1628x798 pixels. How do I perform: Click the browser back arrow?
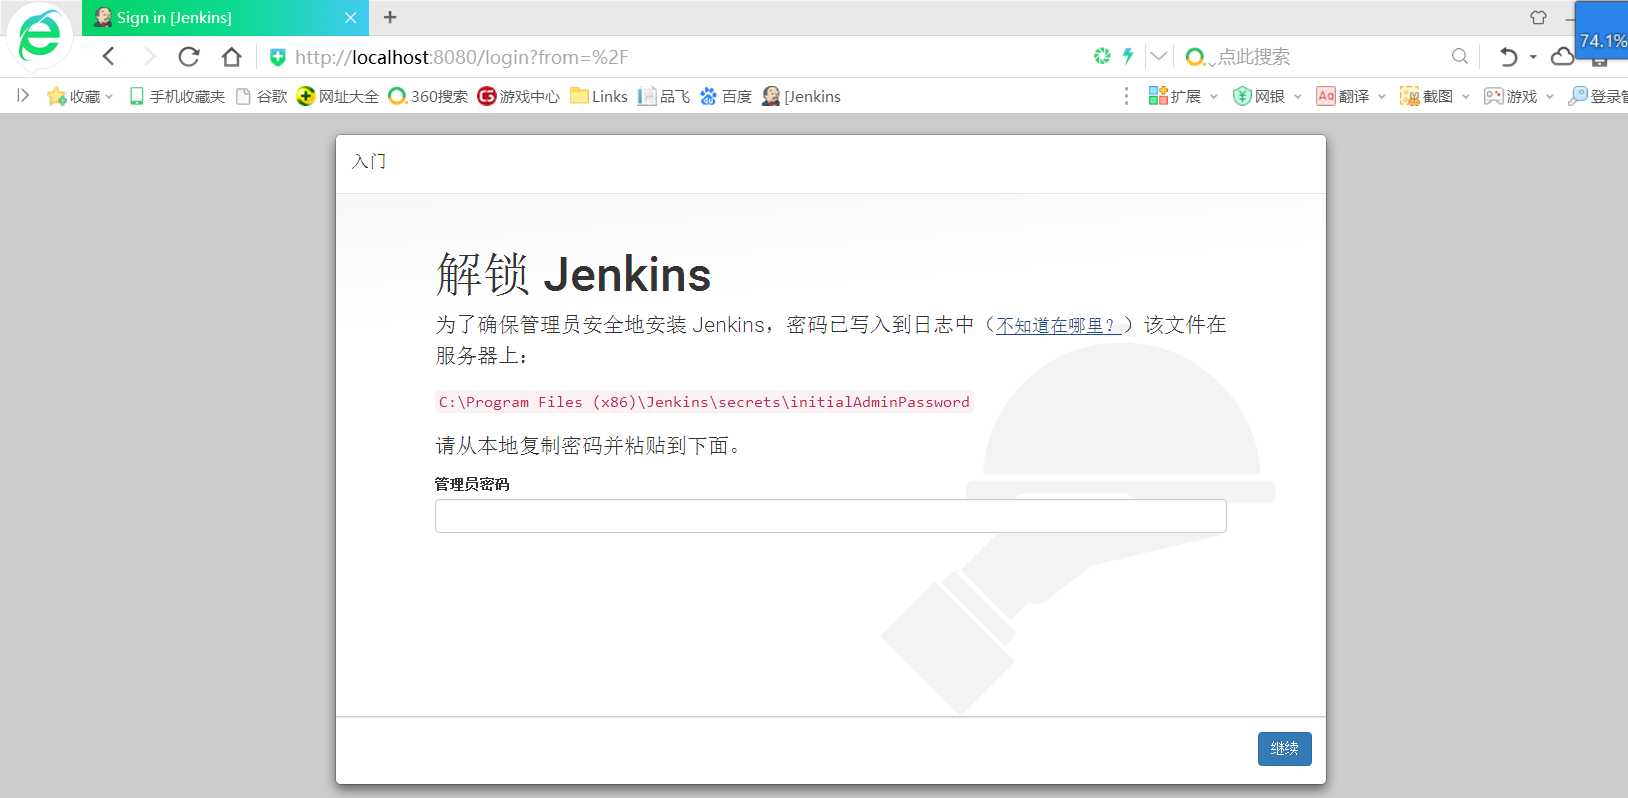click(109, 57)
